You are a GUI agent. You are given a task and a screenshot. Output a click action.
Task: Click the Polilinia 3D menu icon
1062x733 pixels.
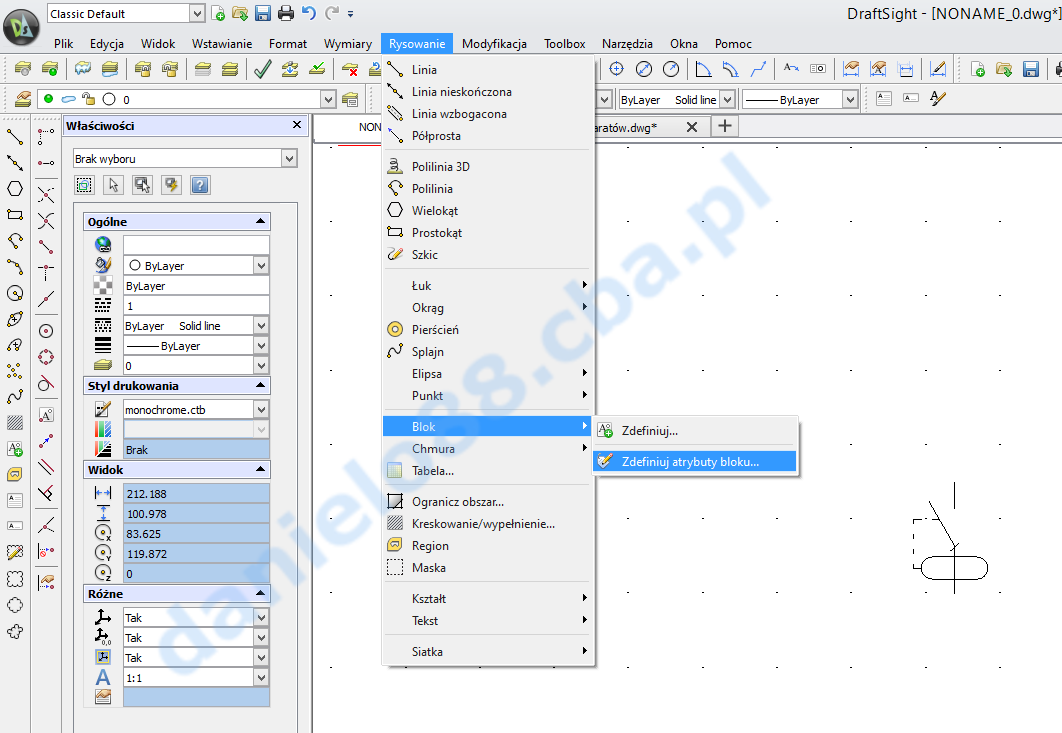(395, 166)
